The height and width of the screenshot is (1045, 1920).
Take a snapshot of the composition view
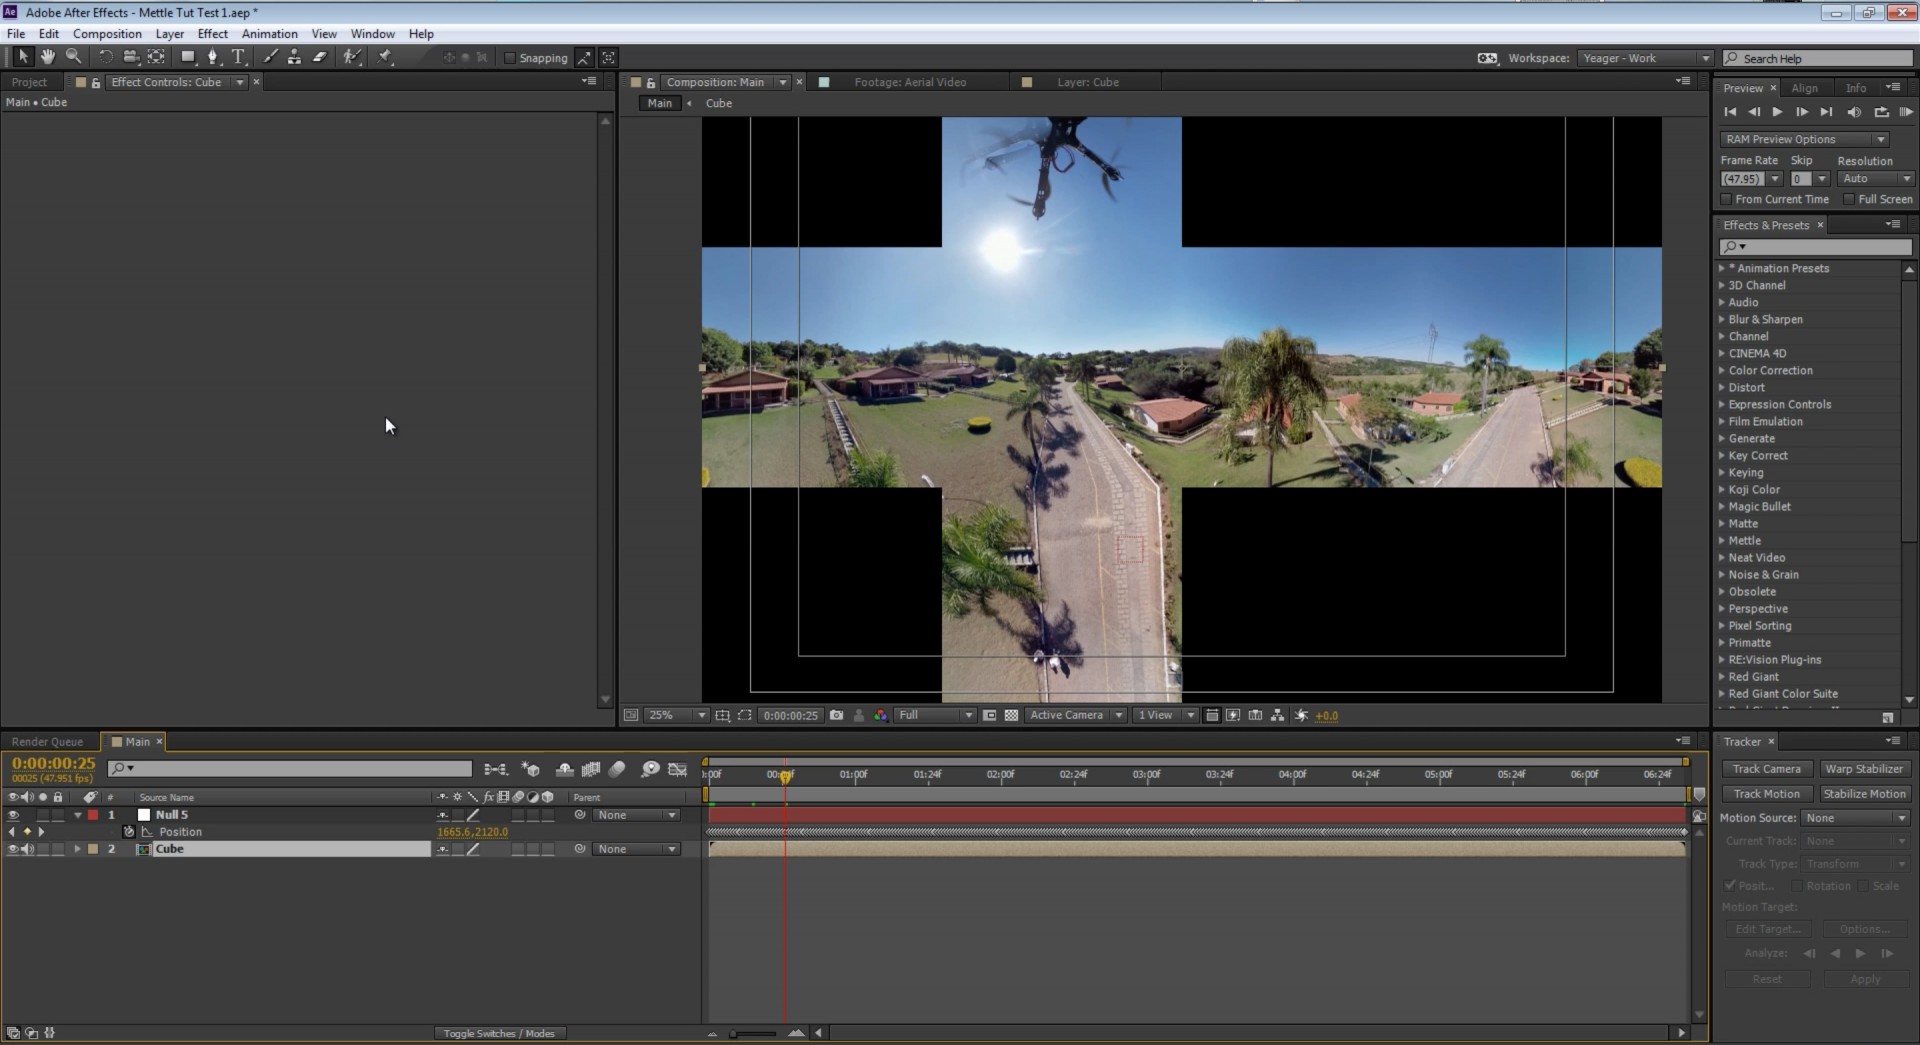(836, 715)
